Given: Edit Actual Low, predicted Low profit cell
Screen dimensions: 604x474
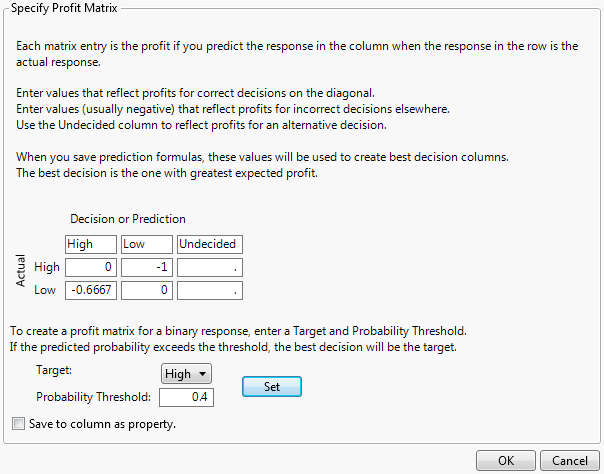Looking at the screenshot, I should tap(145, 290).
